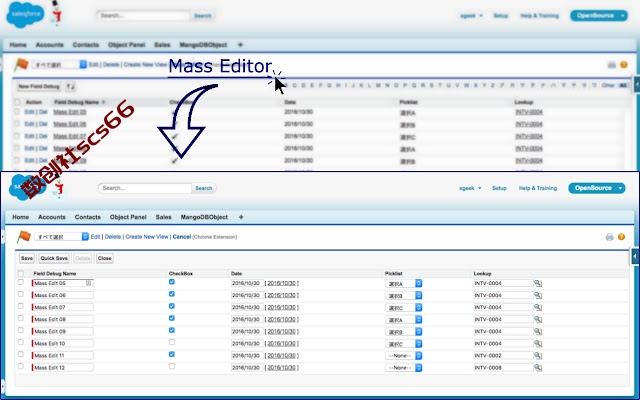Click the Mass Edit 06 name field

62,295
